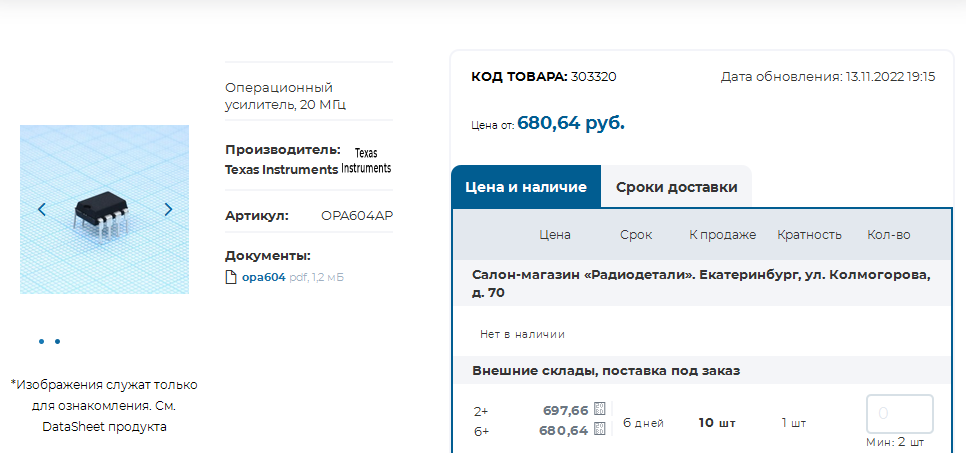Screen dimensions: 966x453
Task: Click the 6 дней delivery term
Action: point(643,423)
